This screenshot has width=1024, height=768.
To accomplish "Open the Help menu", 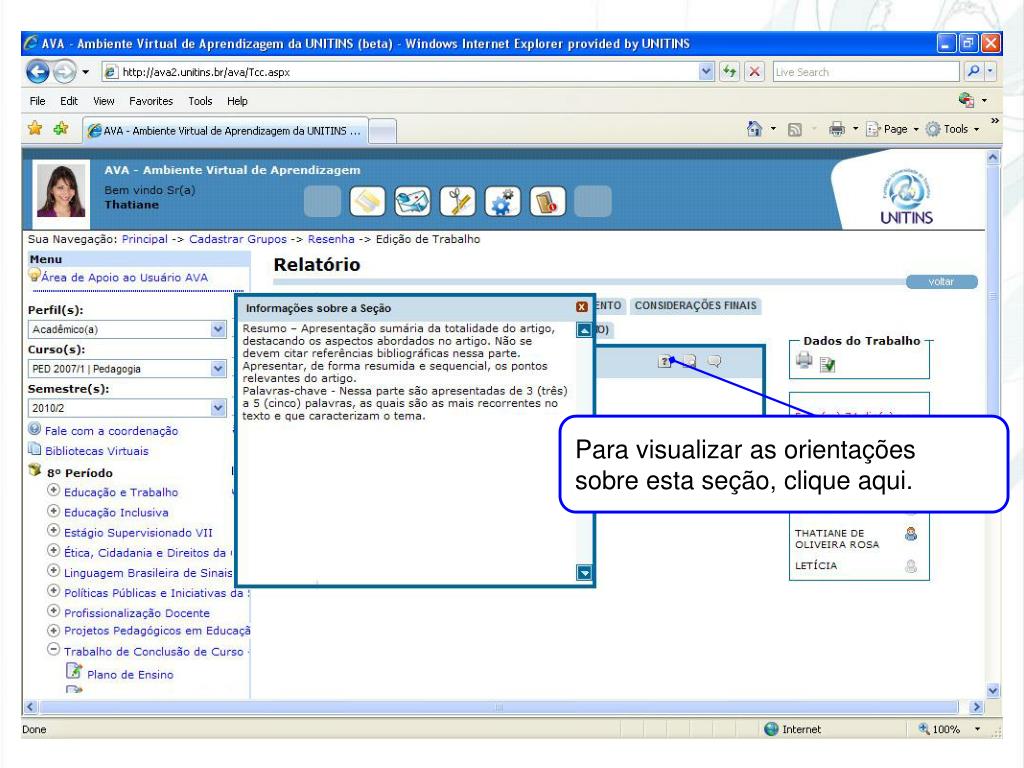I will pyautogui.click(x=237, y=101).
